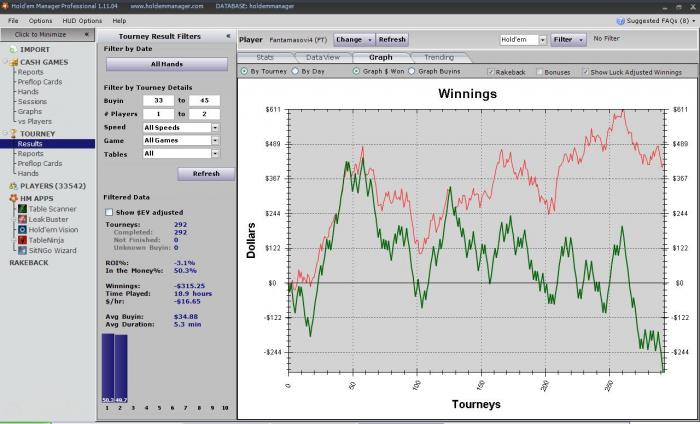
Task: Select the By Day radio button
Action: (295, 71)
